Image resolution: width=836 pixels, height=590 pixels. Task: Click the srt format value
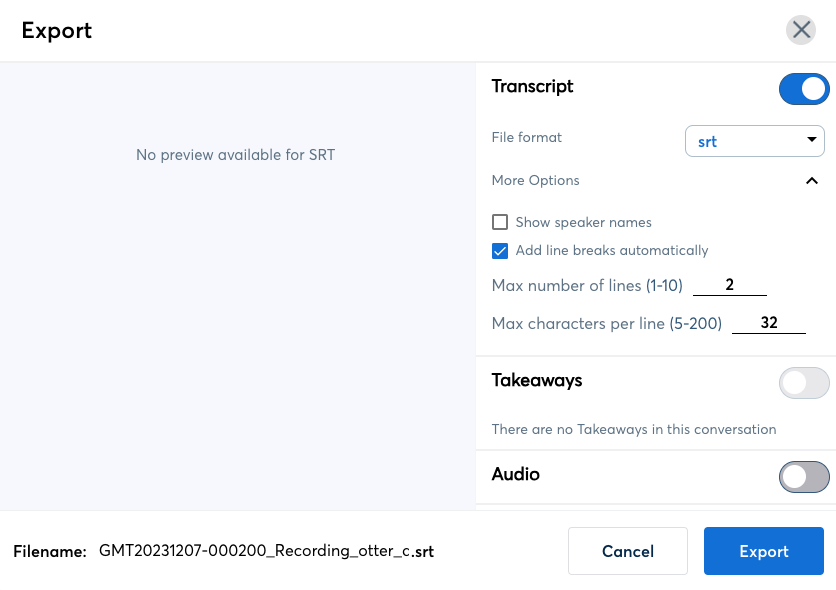point(707,141)
